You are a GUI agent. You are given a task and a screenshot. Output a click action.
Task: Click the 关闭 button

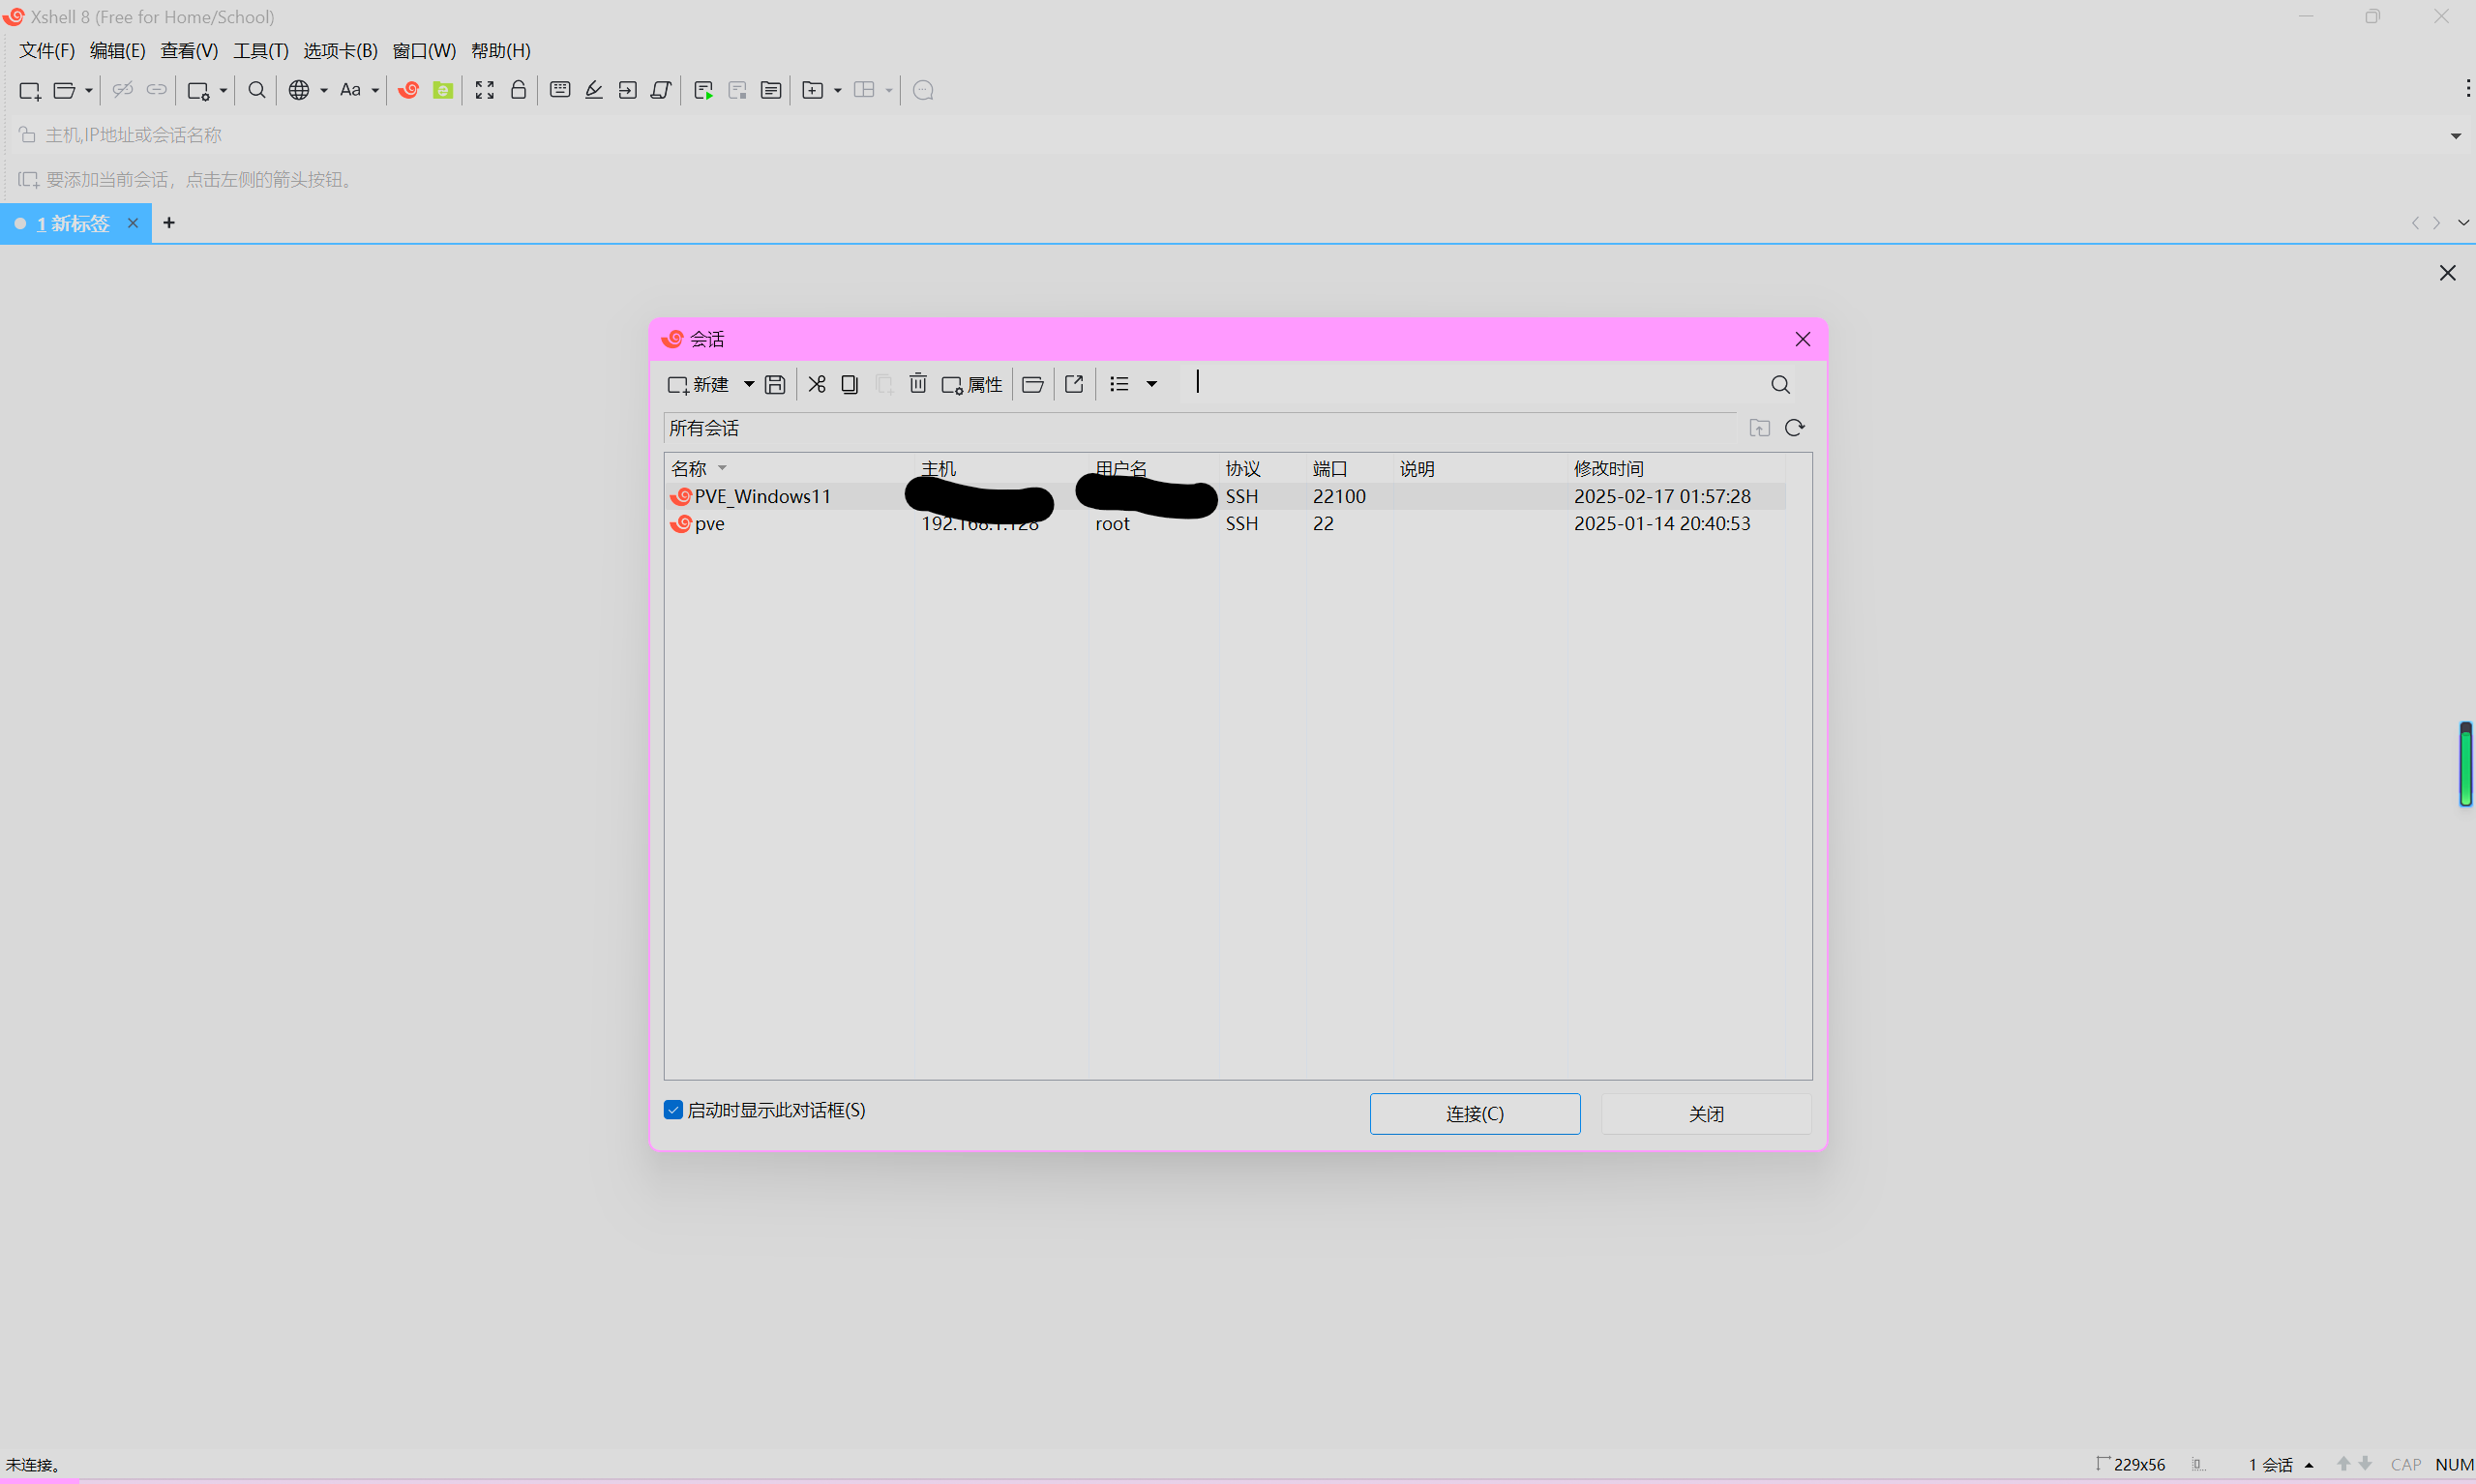(1705, 1113)
